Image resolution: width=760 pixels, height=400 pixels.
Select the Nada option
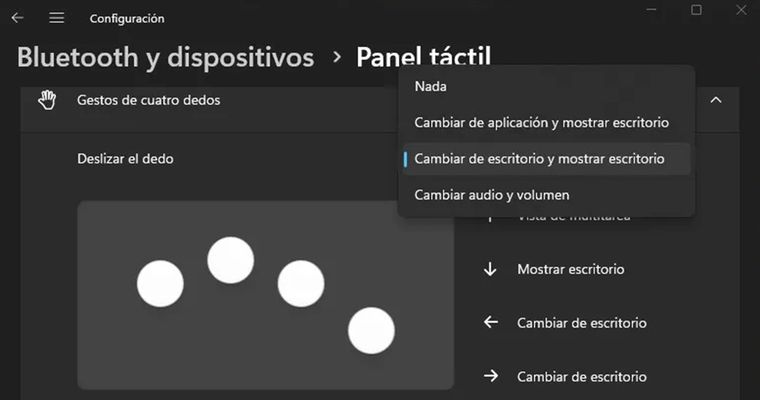click(x=431, y=86)
